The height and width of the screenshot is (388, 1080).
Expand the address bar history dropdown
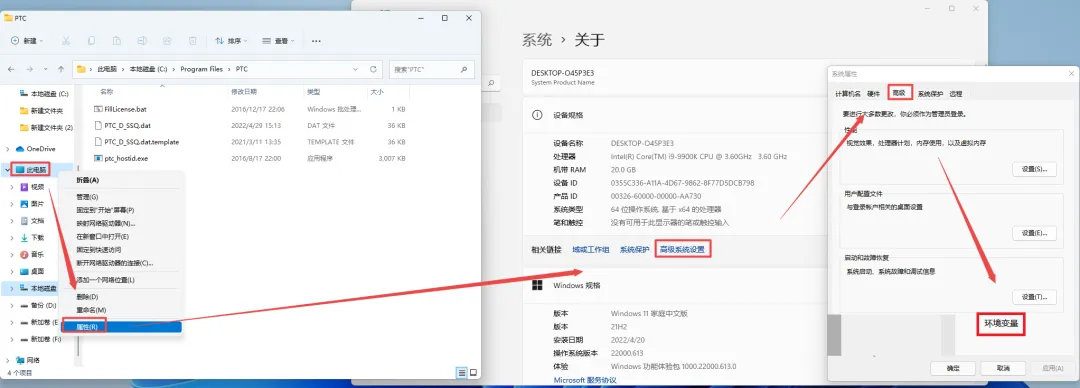[355, 69]
